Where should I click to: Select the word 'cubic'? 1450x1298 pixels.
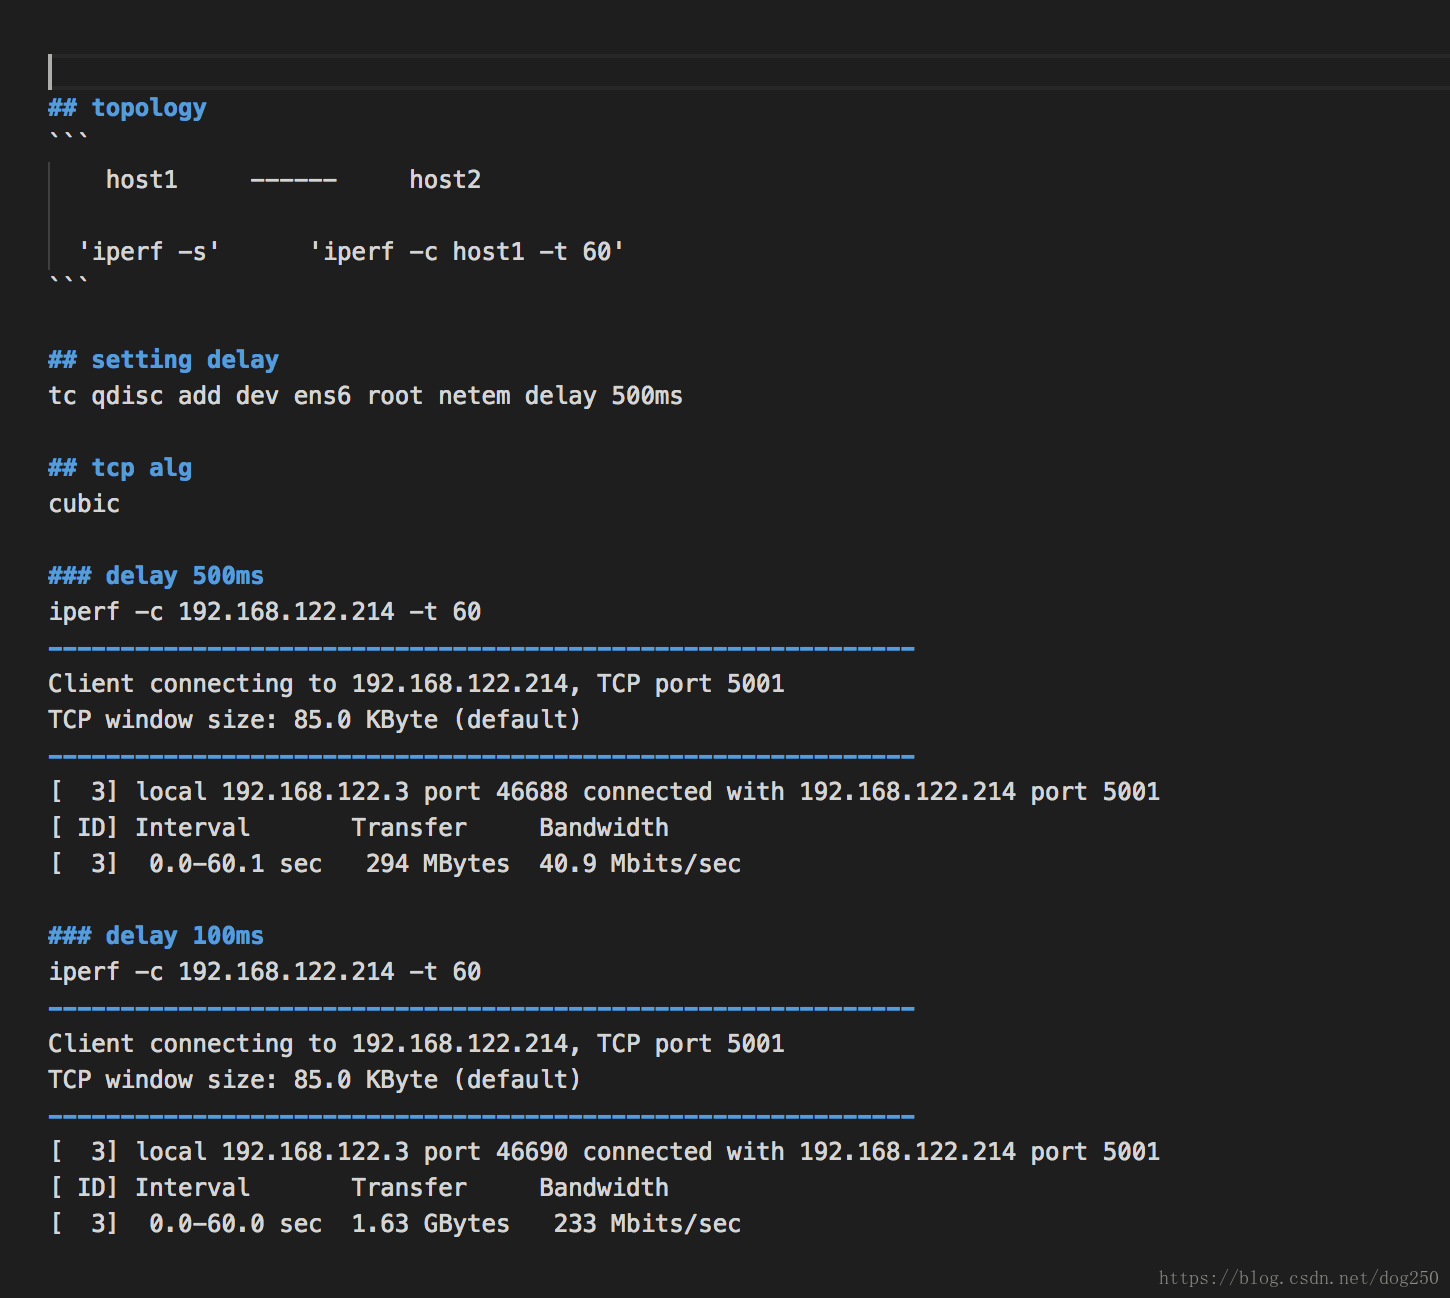(84, 504)
